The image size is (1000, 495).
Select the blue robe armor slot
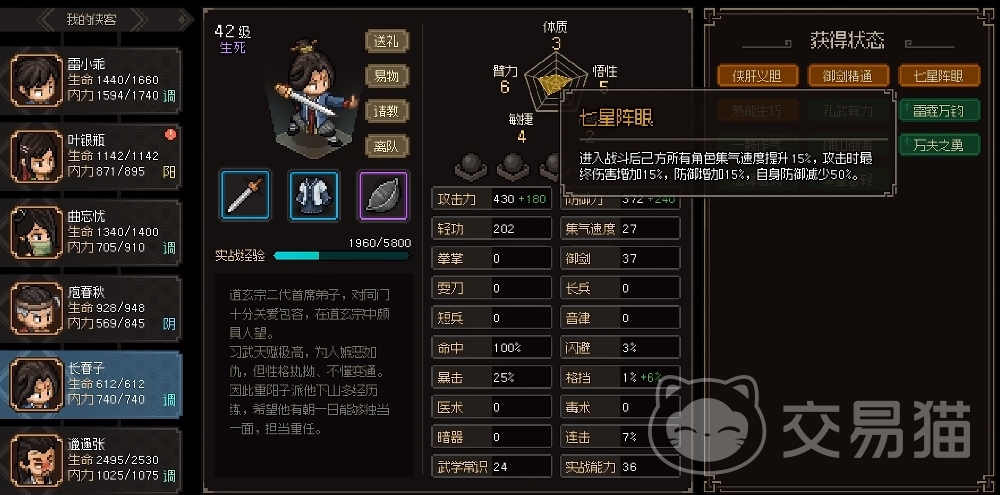coord(313,195)
